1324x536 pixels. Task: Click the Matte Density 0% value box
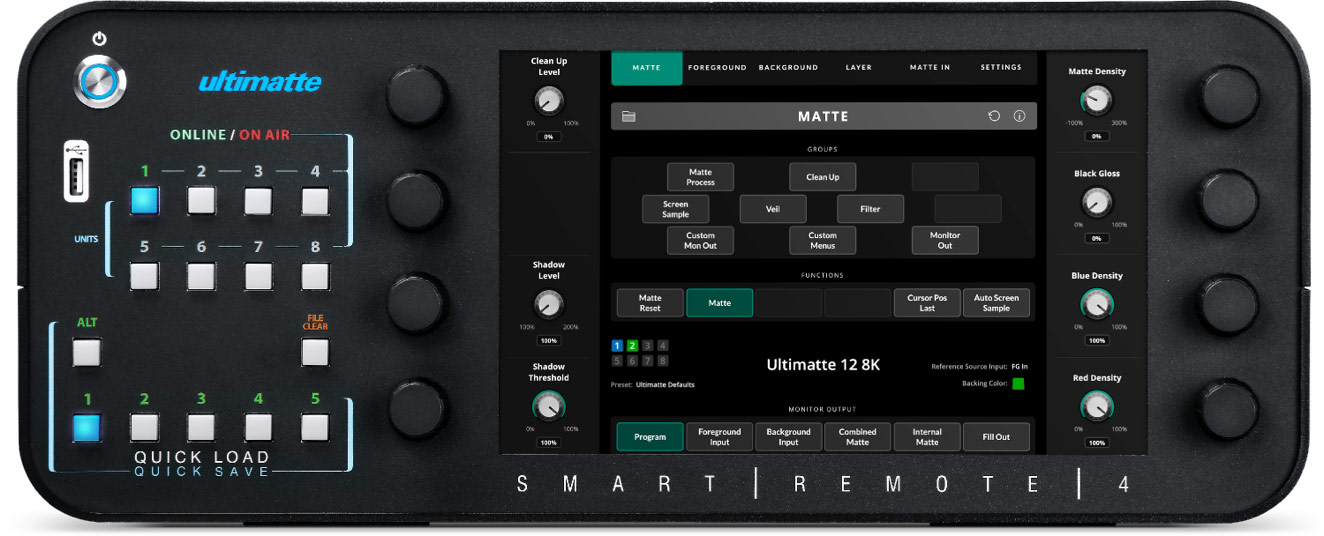point(1097,136)
